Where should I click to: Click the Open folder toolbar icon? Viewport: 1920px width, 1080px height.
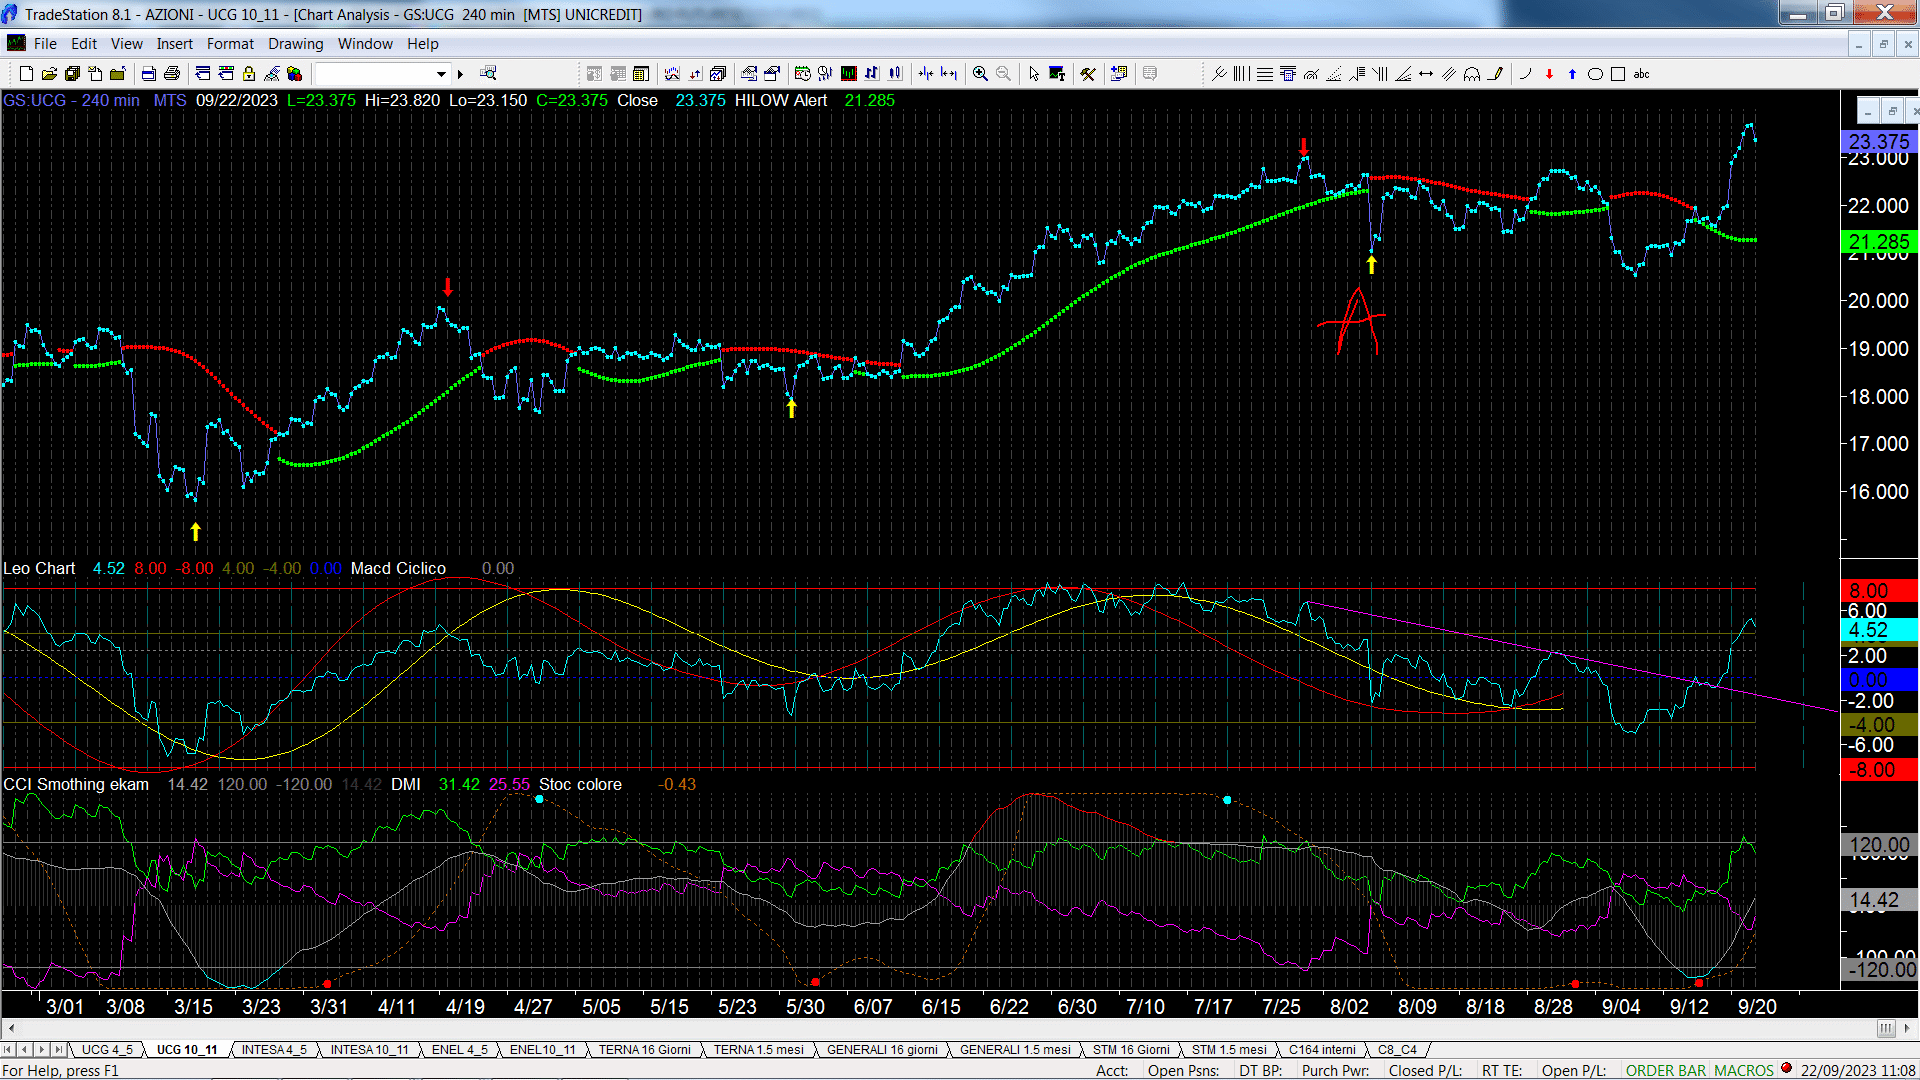[x=49, y=74]
